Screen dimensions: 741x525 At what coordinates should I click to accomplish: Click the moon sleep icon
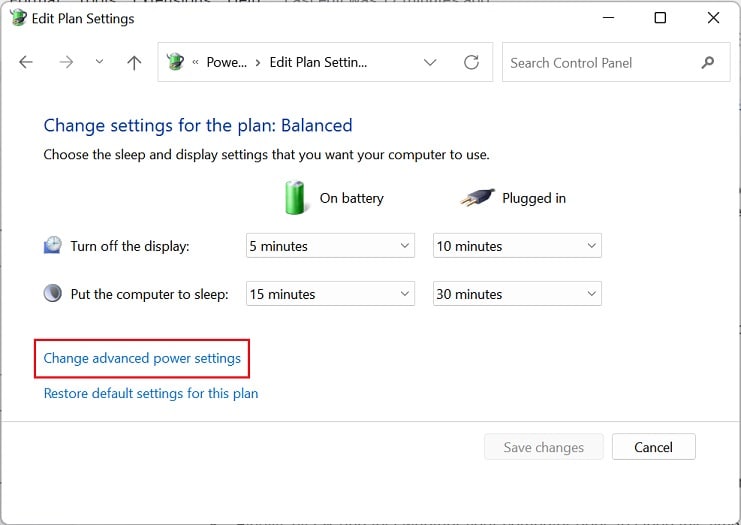52,293
